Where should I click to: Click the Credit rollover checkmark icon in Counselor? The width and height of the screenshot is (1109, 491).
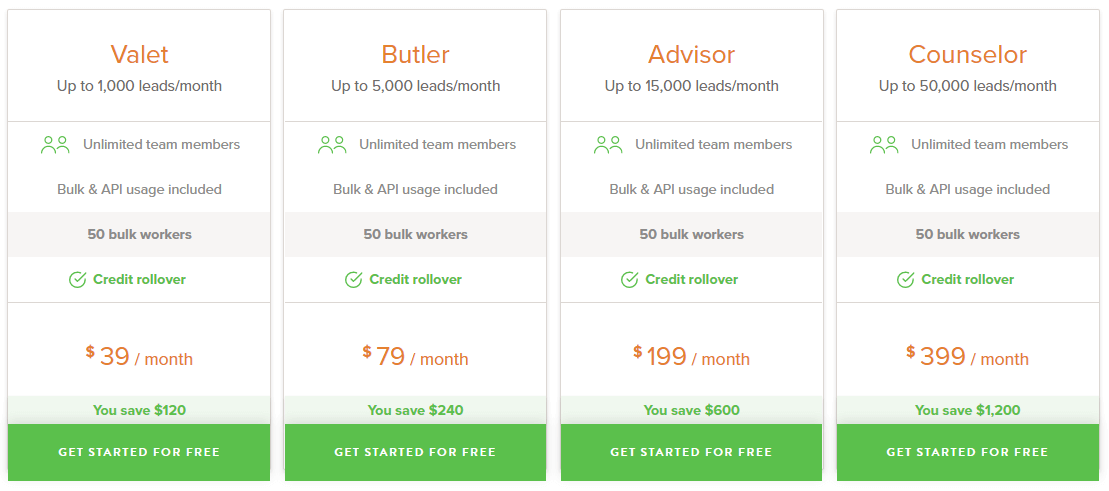point(905,279)
